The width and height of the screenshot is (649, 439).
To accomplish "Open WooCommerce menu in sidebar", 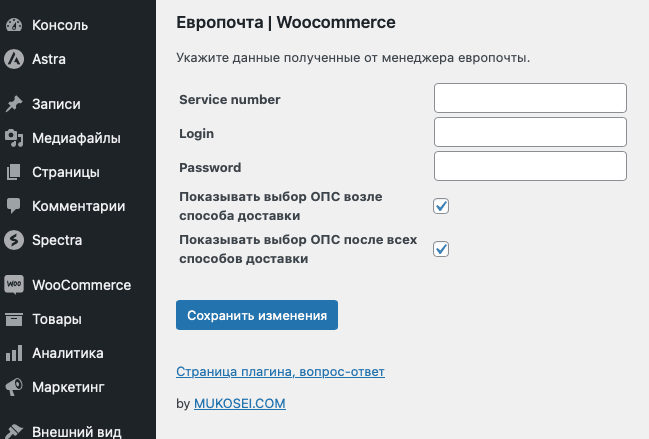I will pyautogui.click(x=81, y=285).
